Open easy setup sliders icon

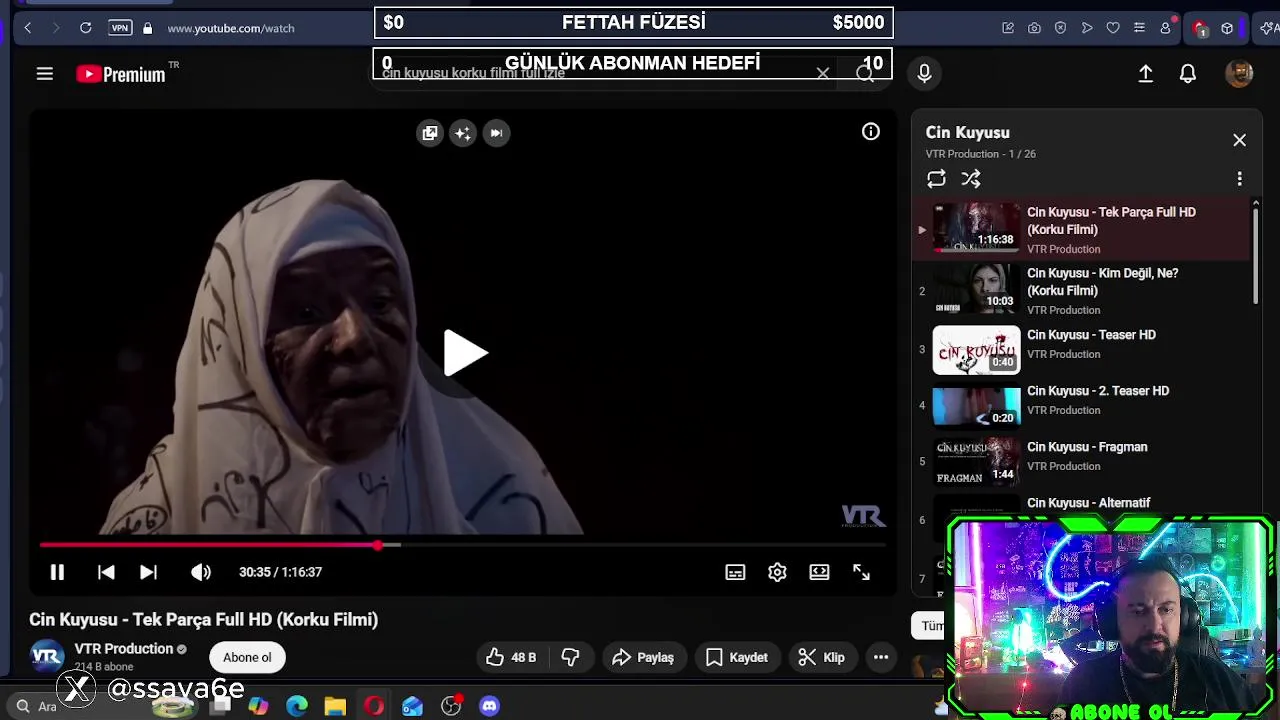point(1139,28)
